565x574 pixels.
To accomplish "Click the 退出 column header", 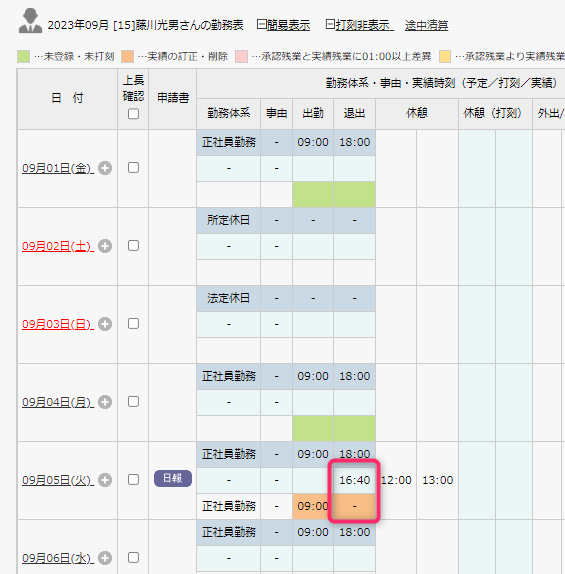I will point(354,113).
